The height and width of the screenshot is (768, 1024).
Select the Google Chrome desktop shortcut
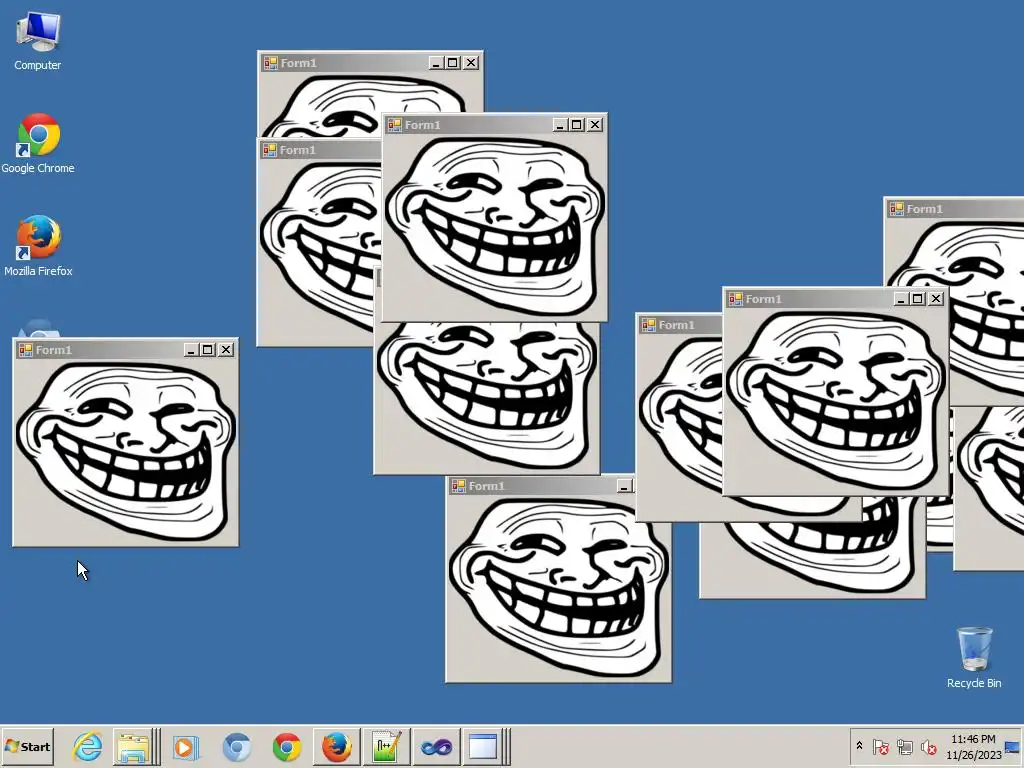[x=38, y=144]
